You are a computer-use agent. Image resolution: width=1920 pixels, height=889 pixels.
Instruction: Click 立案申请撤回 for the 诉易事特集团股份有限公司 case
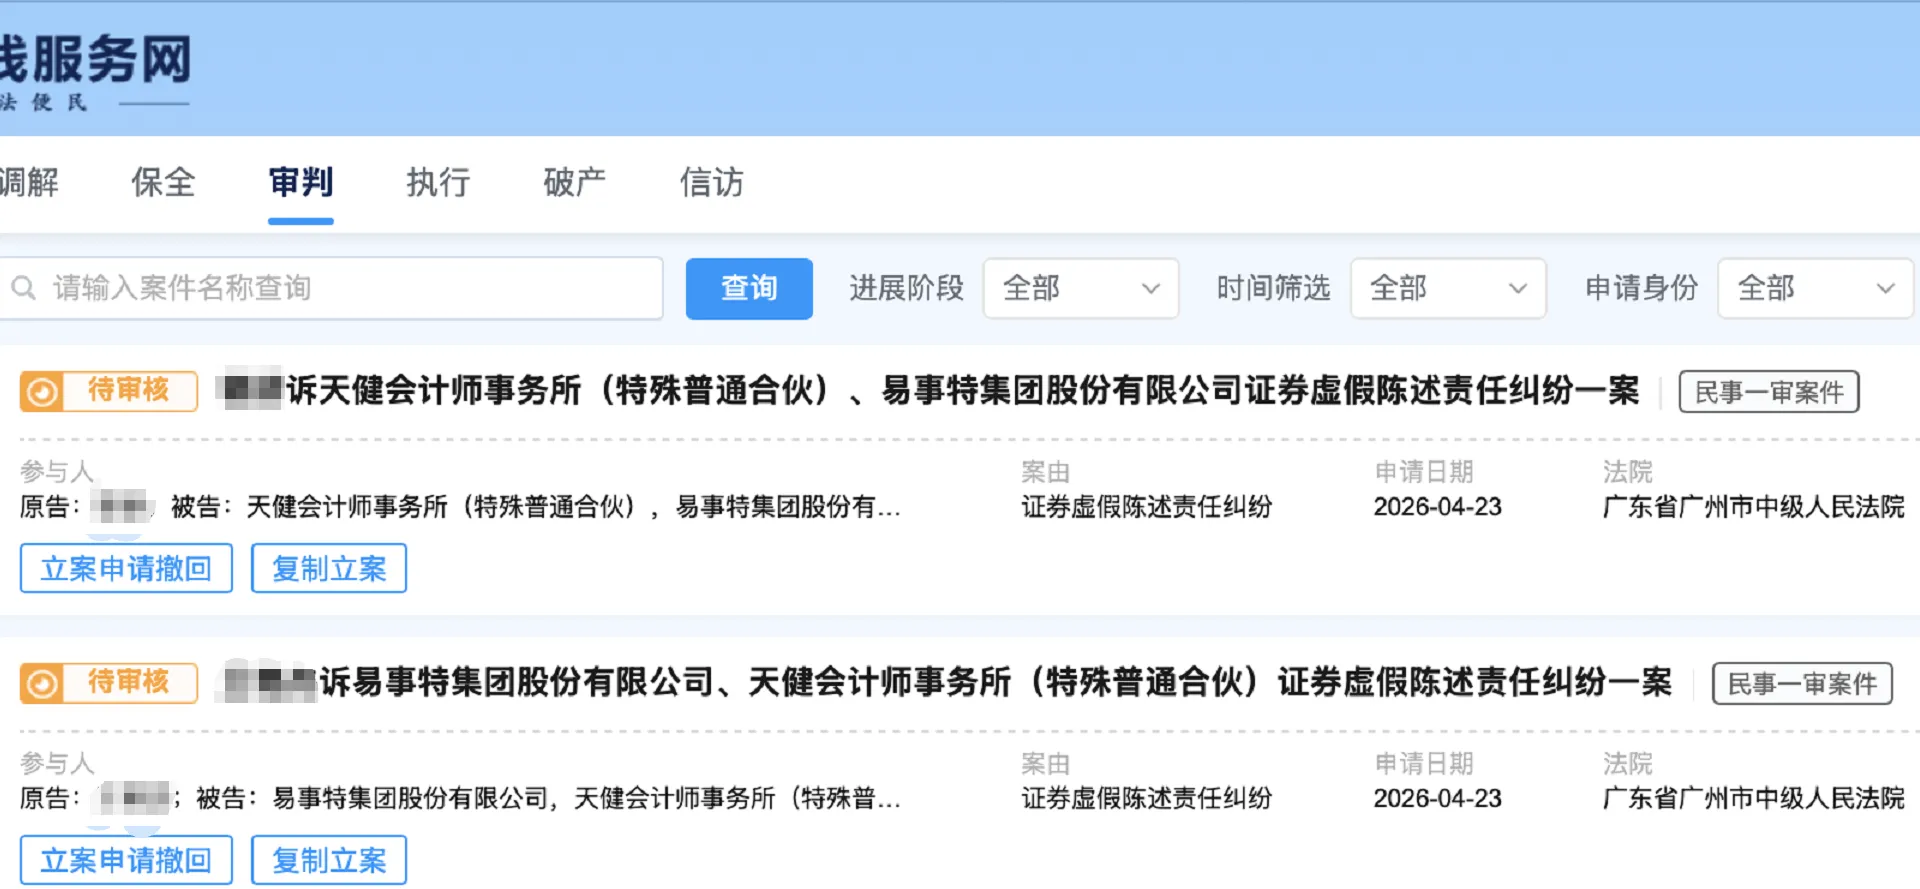[x=126, y=860]
